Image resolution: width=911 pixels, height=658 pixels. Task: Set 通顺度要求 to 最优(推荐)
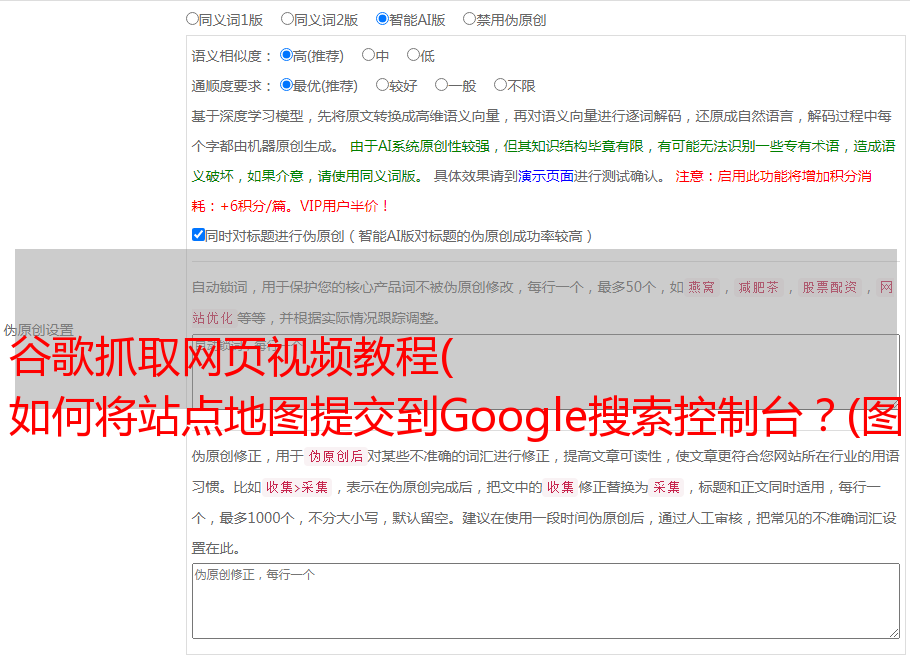pos(286,85)
